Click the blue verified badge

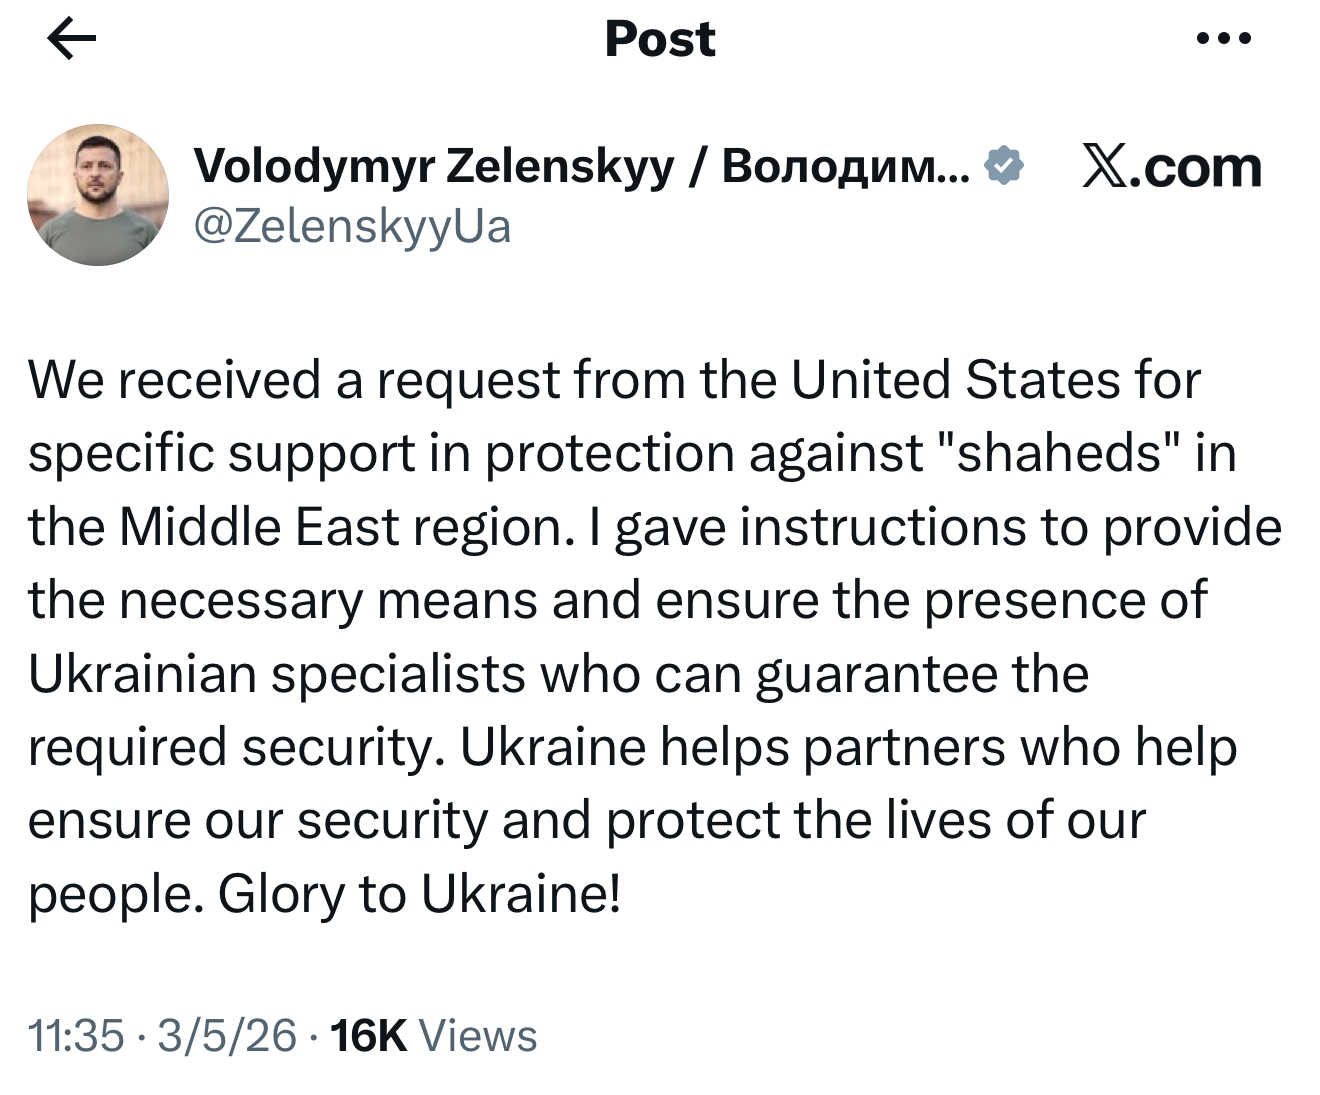[1004, 166]
